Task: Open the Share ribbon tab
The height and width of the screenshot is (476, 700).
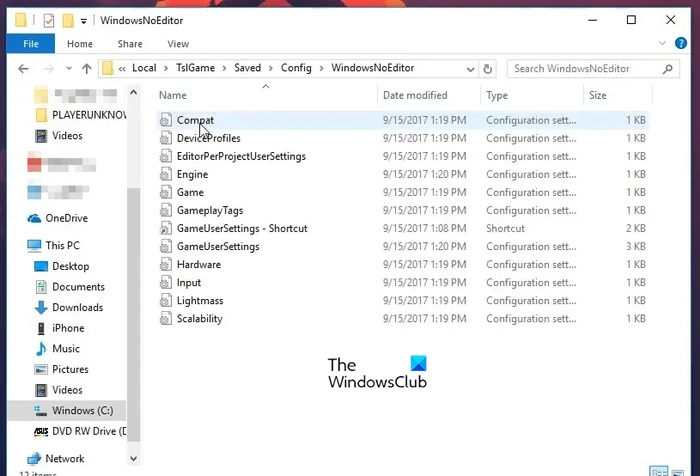Action: (130, 44)
